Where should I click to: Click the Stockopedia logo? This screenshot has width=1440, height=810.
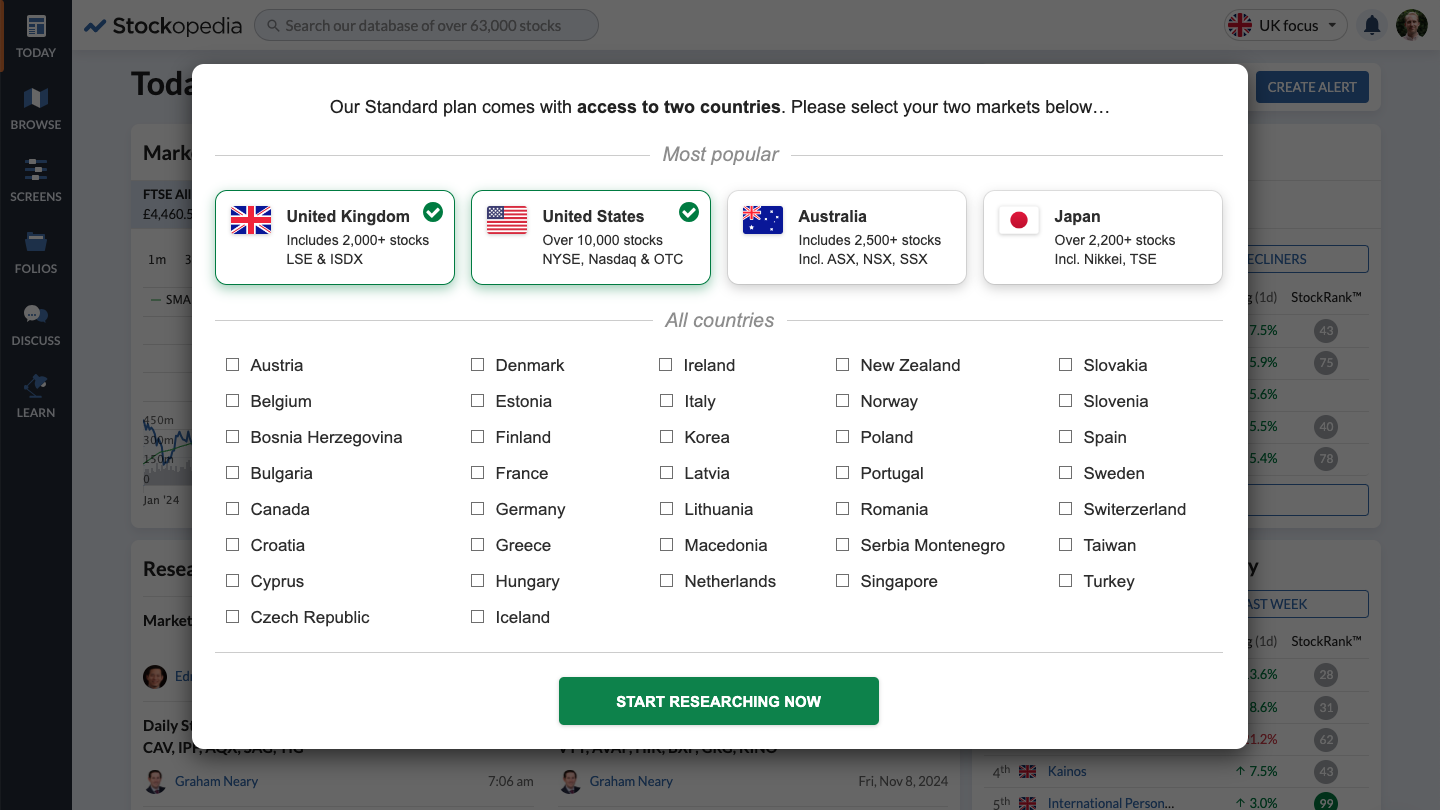163,26
